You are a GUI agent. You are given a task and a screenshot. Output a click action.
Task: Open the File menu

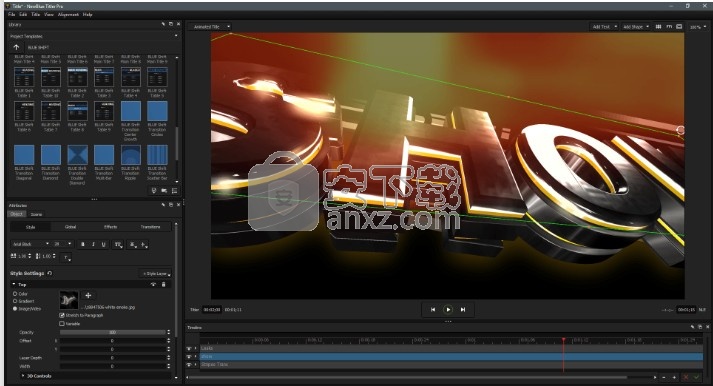12,15
